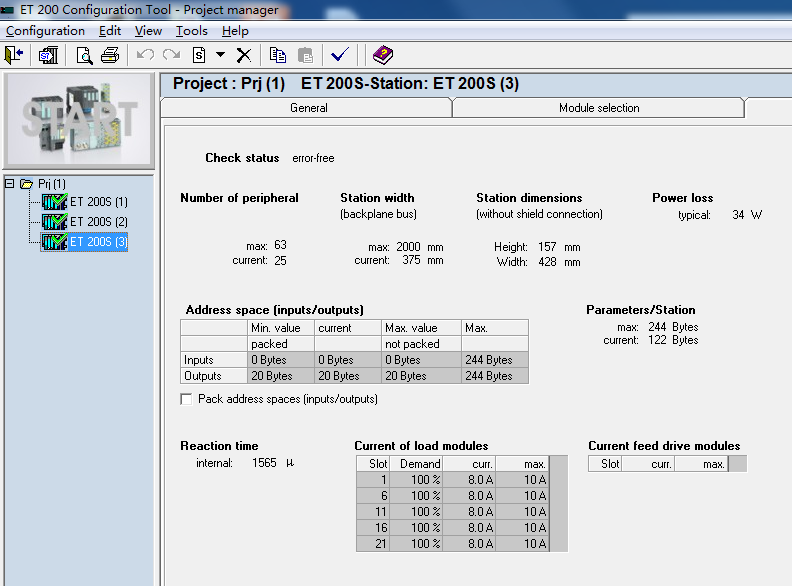Click the power loss 34 W value
The width and height of the screenshot is (792, 586).
[747, 215]
